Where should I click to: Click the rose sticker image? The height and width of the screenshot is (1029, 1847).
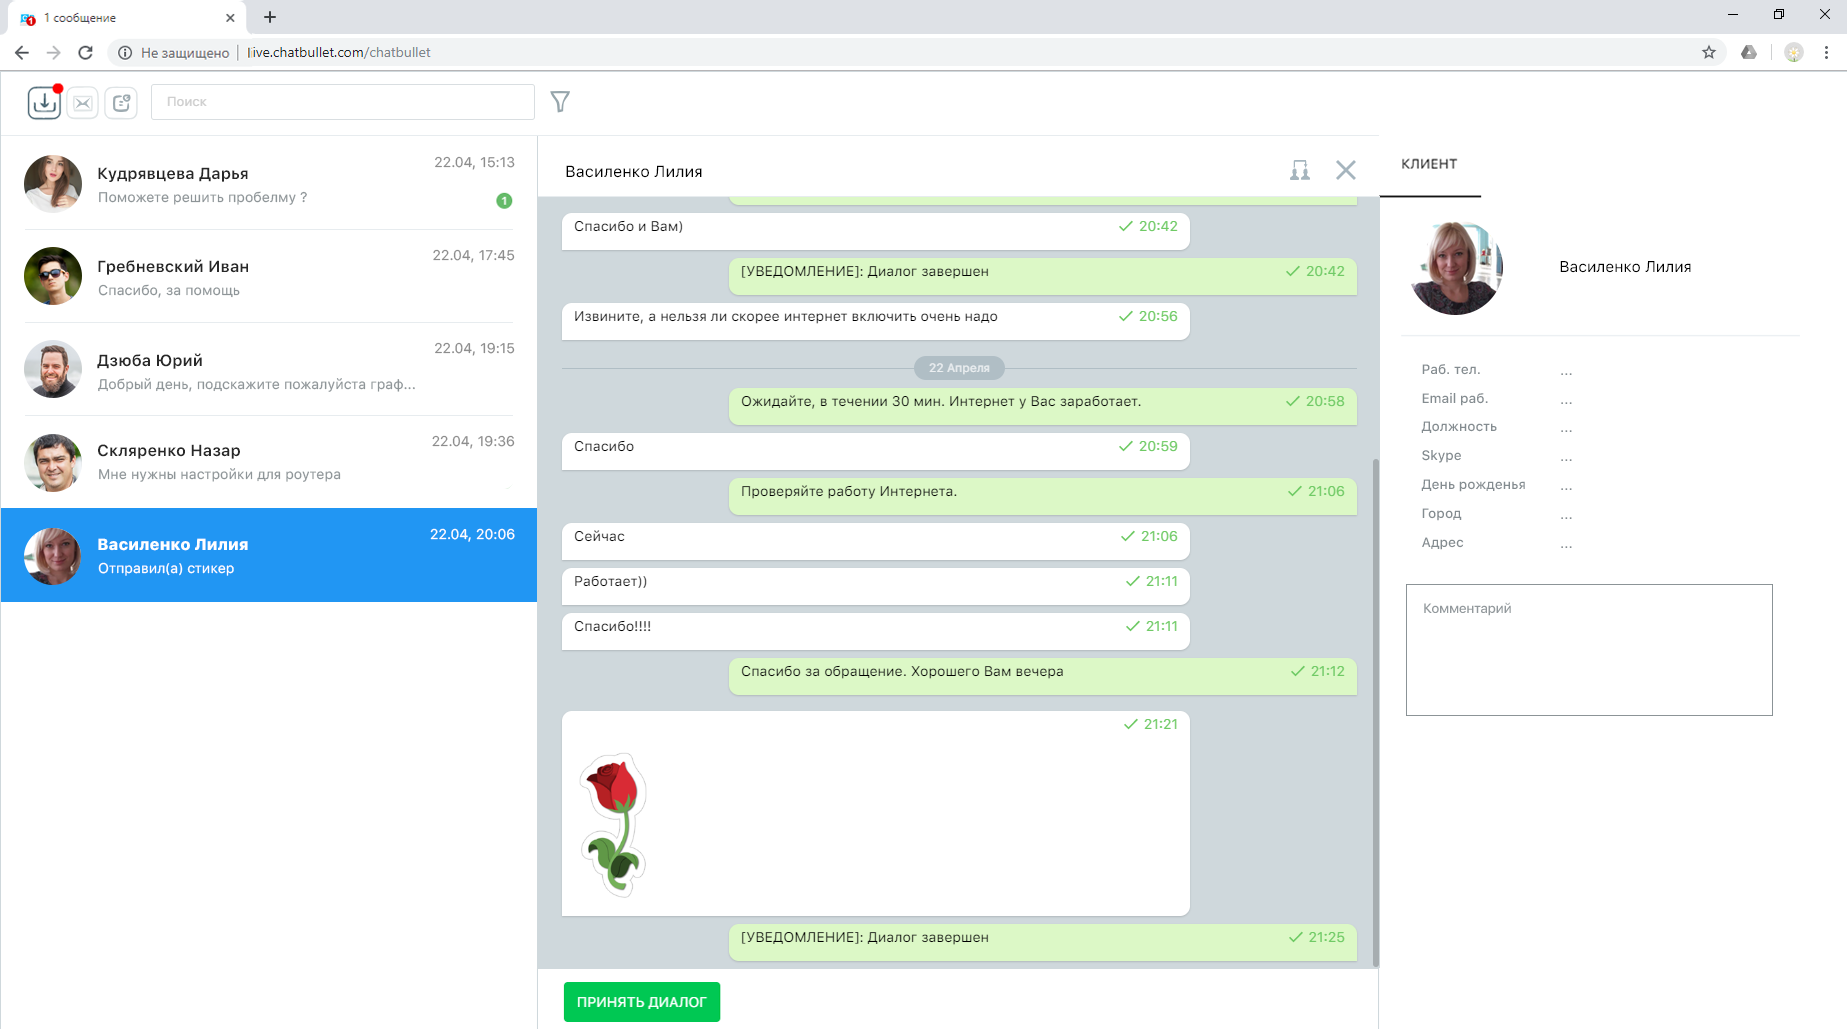pos(614,824)
